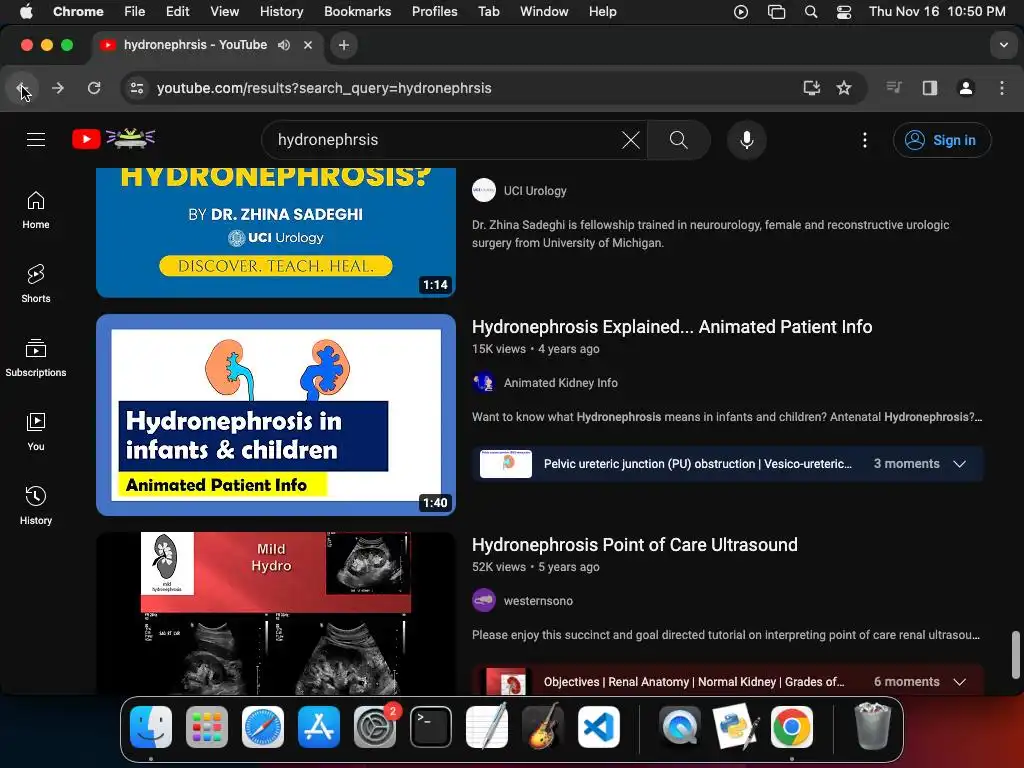Run search with magnifier button
The width and height of the screenshot is (1024, 768).
679,140
